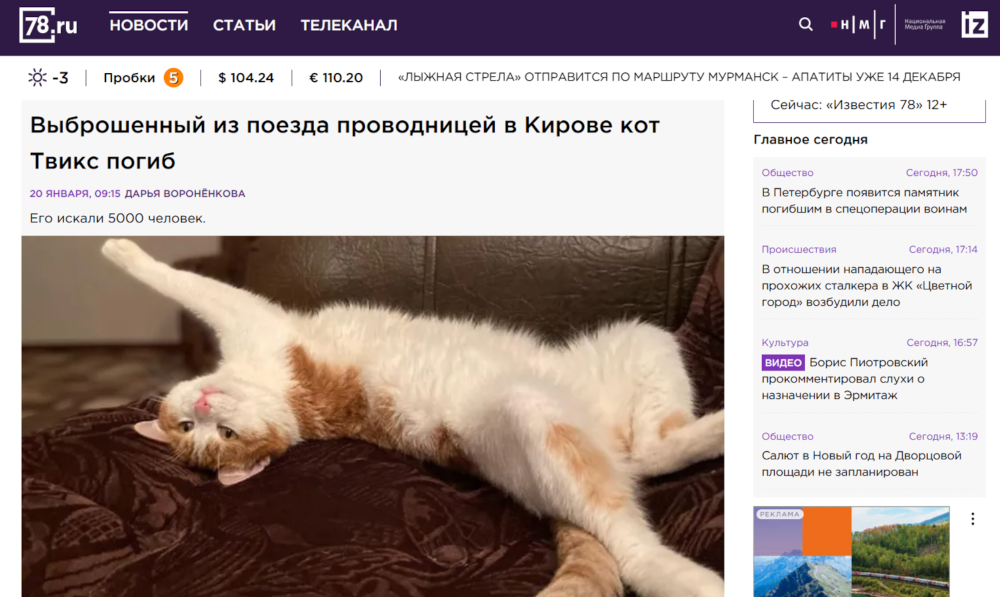1000x597 pixels.
Task: Click the advertisement mountain train banner
Action: (x=851, y=552)
